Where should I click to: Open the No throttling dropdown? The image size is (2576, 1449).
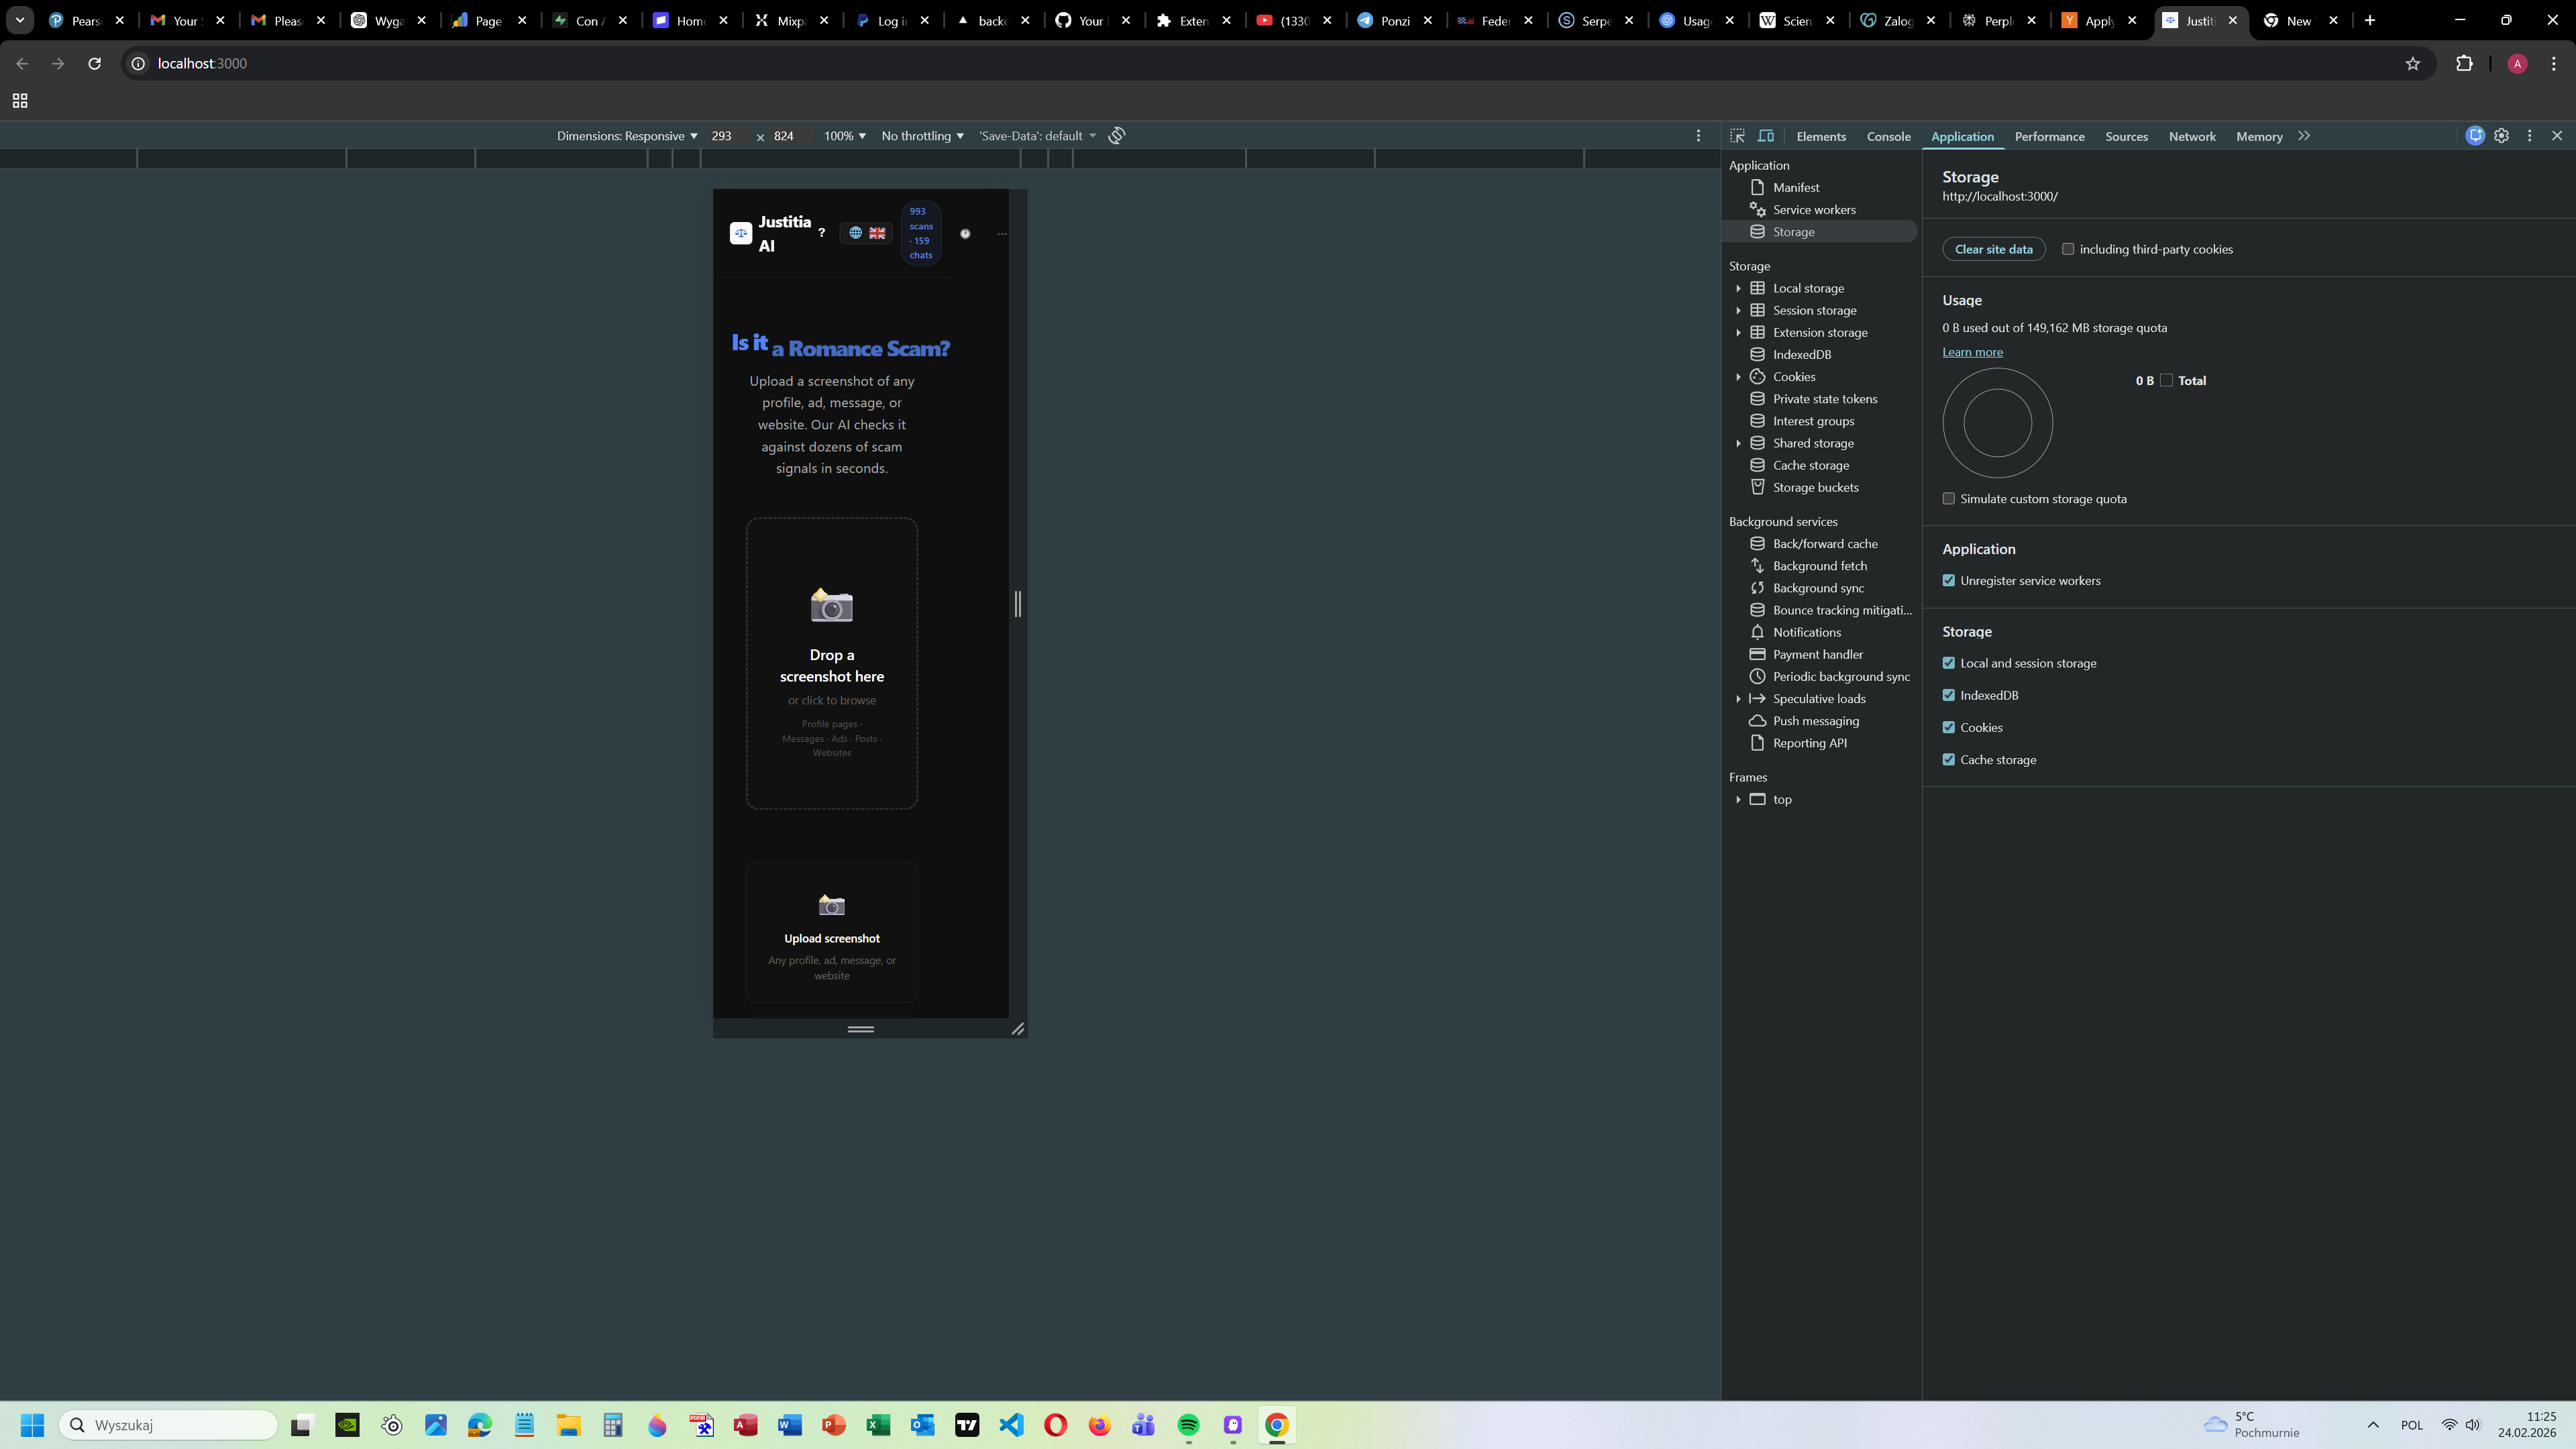point(922,136)
